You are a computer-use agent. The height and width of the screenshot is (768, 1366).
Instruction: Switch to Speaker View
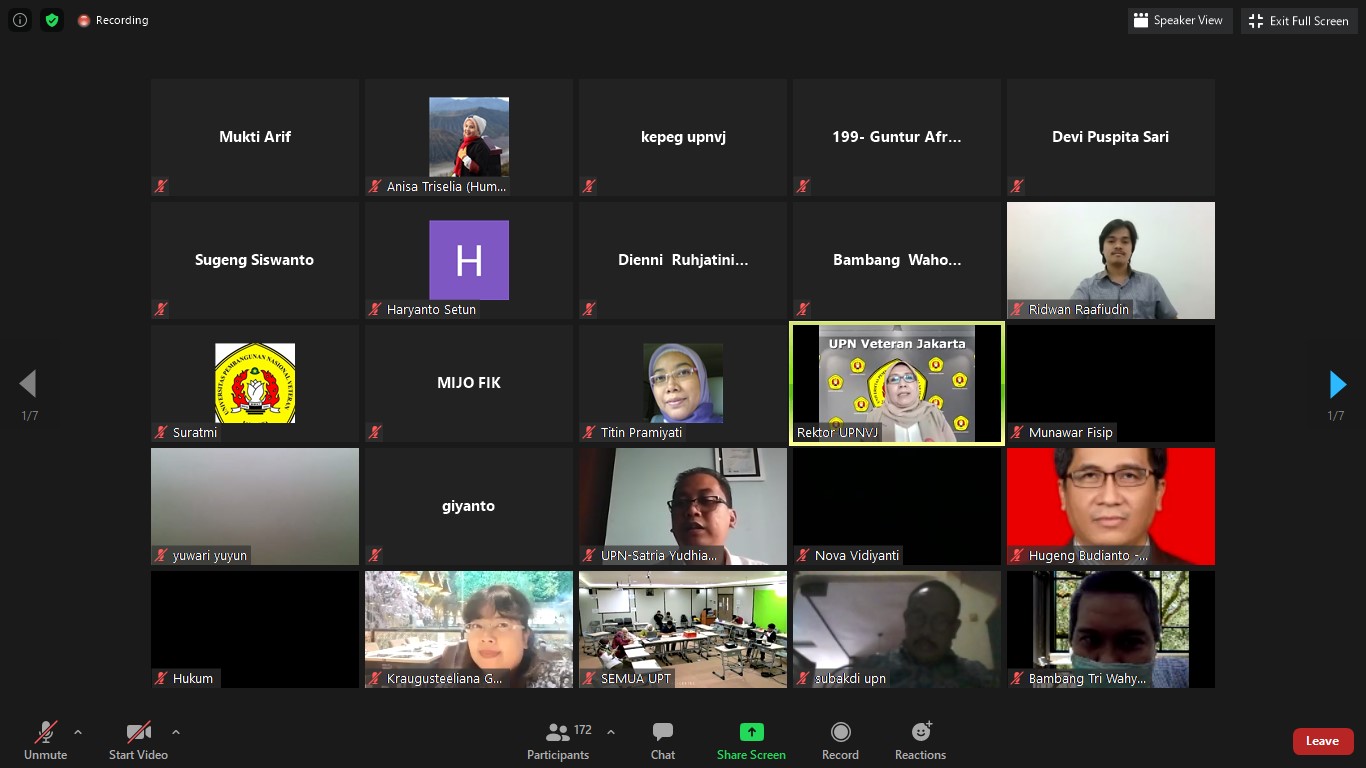(1179, 20)
